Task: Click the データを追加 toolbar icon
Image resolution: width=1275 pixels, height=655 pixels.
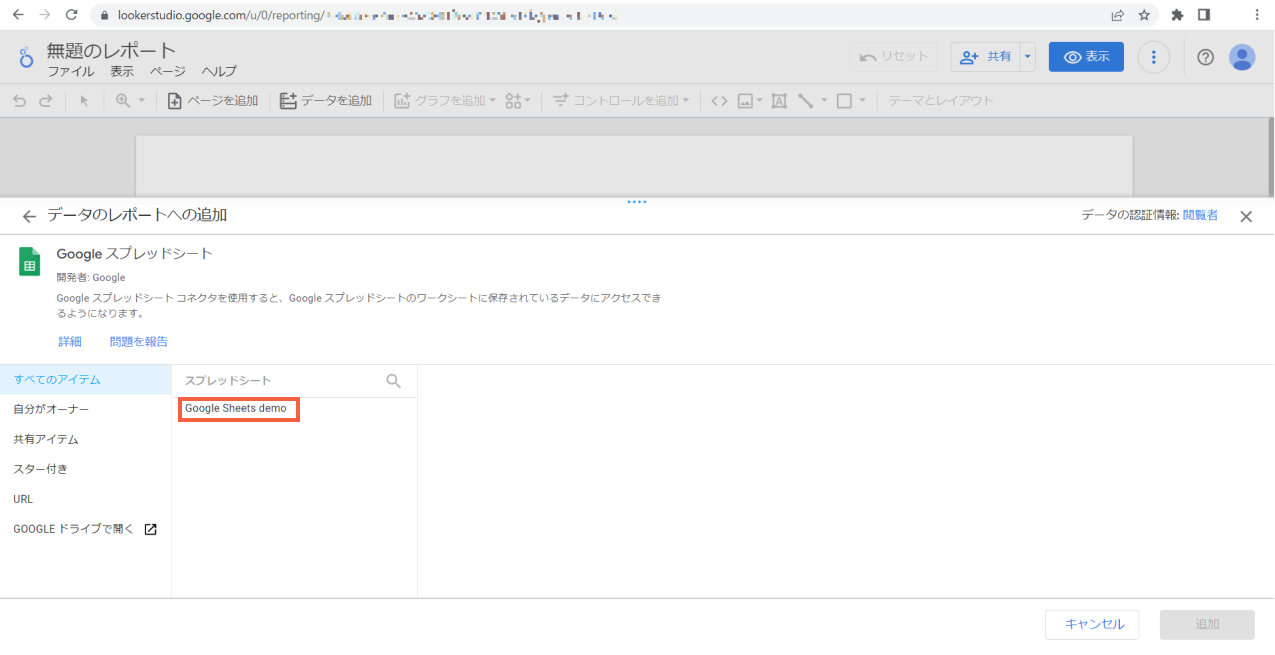Action: click(x=287, y=100)
